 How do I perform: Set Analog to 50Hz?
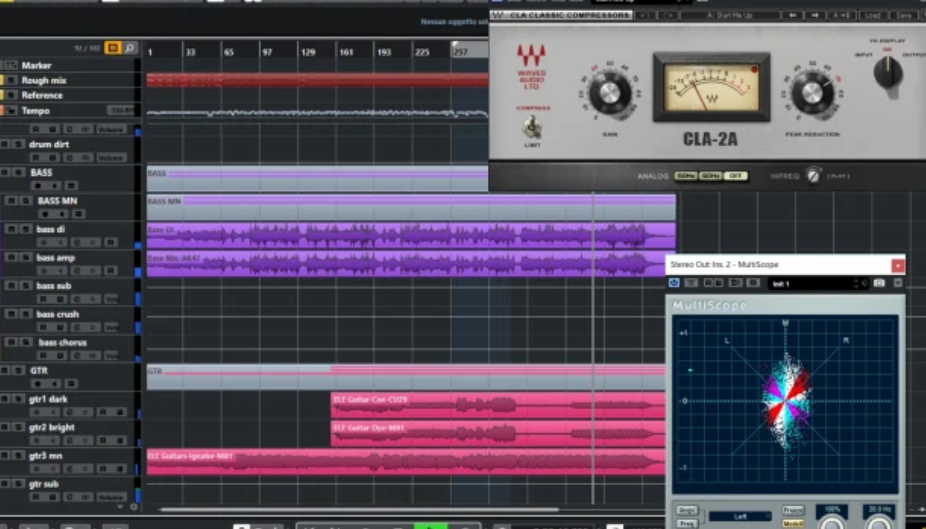point(685,176)
